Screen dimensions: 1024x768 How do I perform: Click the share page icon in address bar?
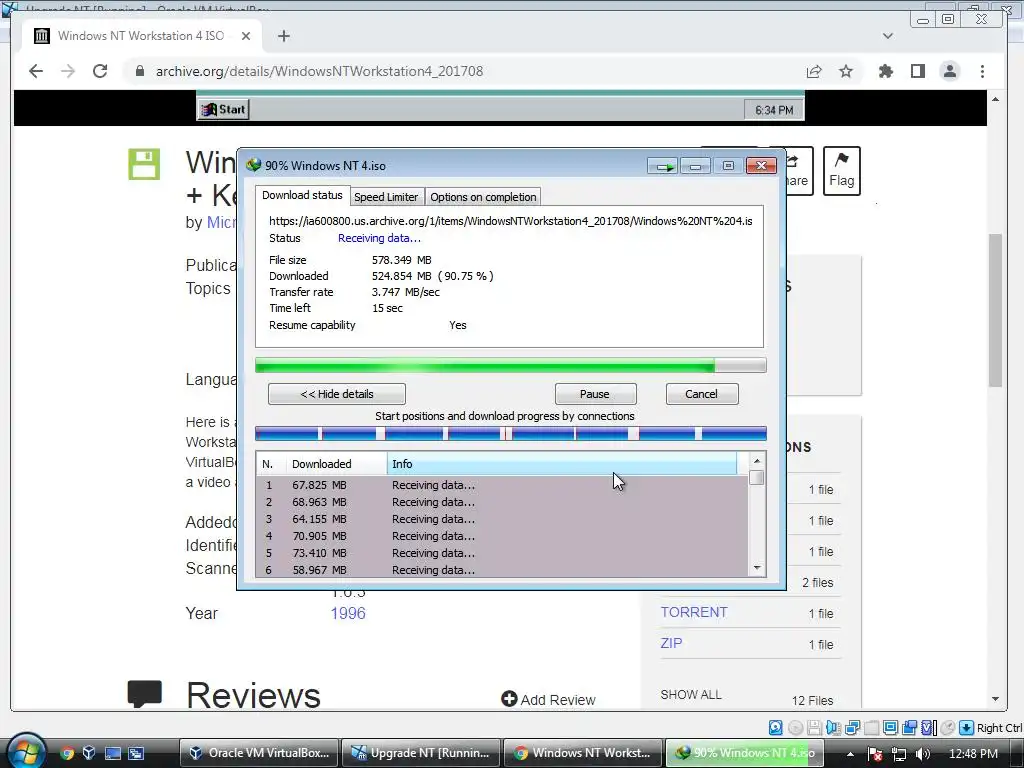814,71
